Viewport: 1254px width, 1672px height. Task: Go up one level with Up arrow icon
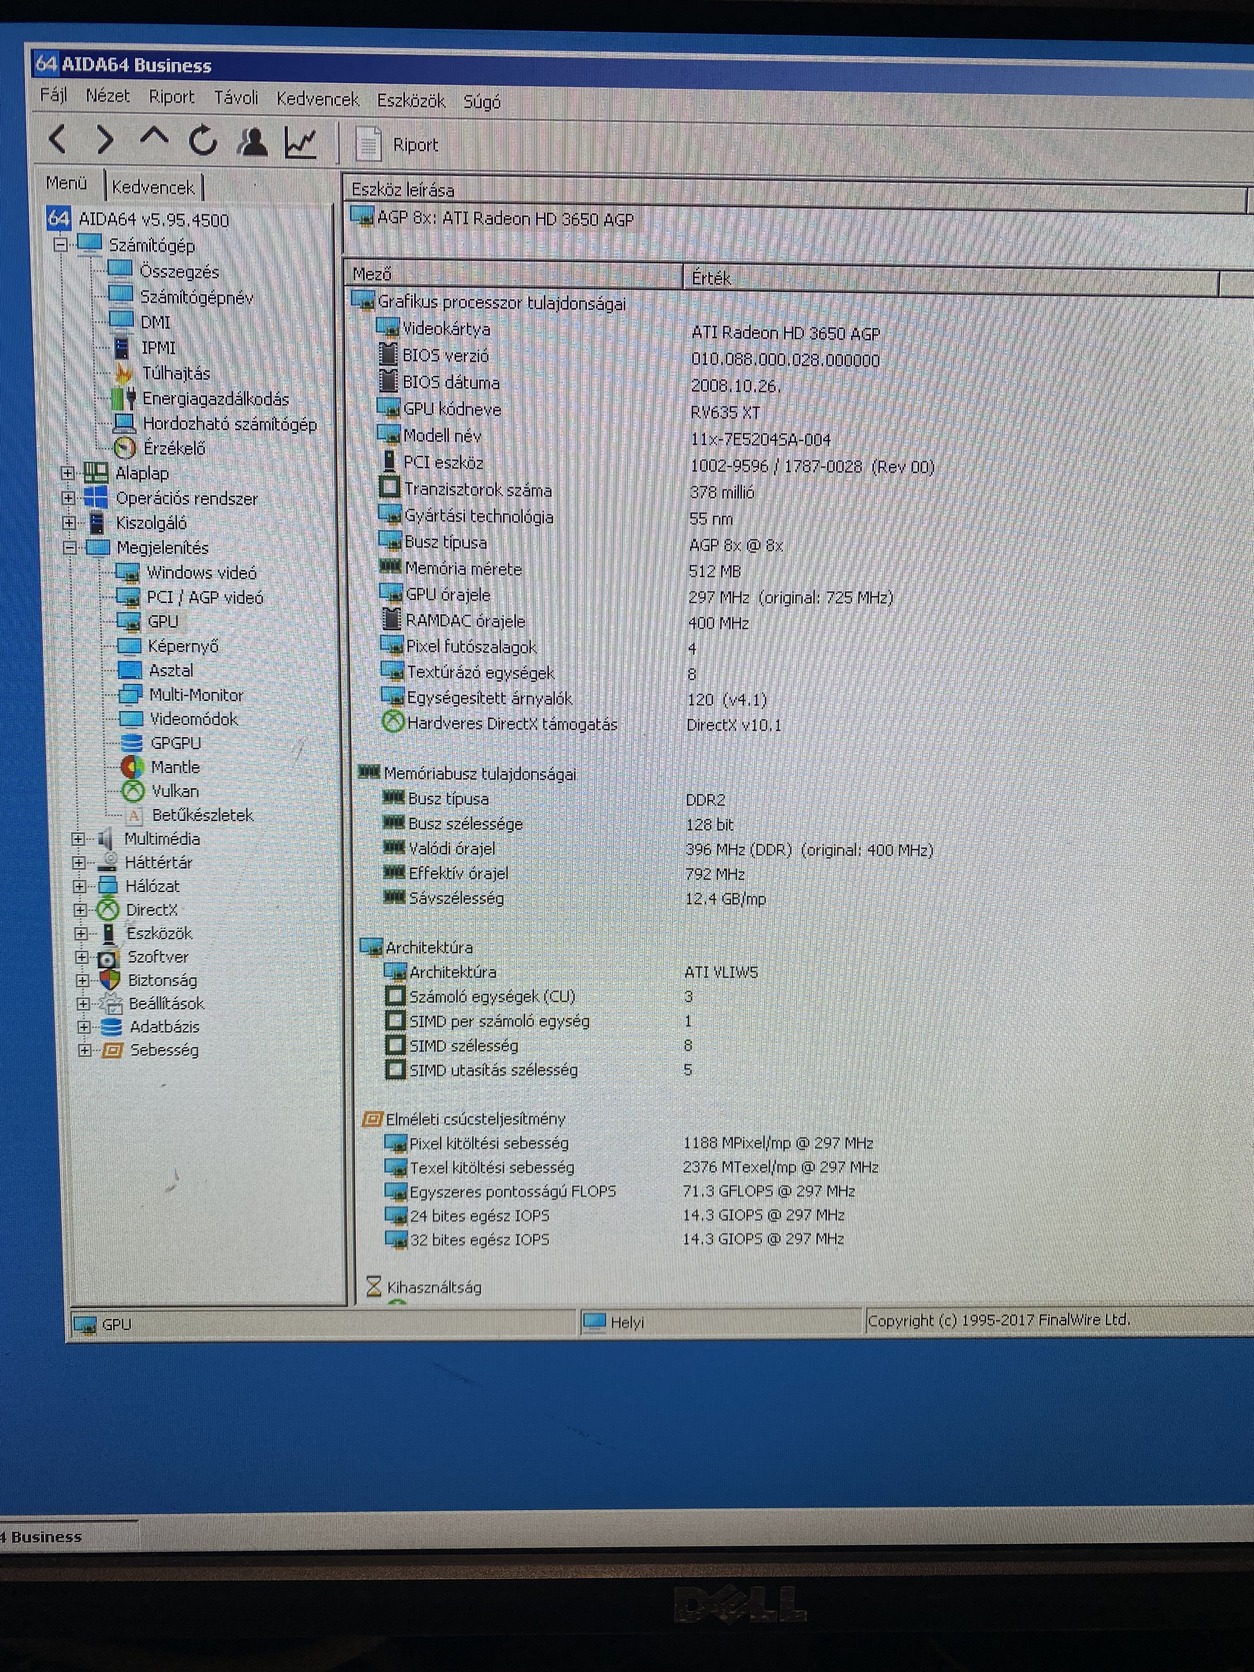click(x=153, y=138)
